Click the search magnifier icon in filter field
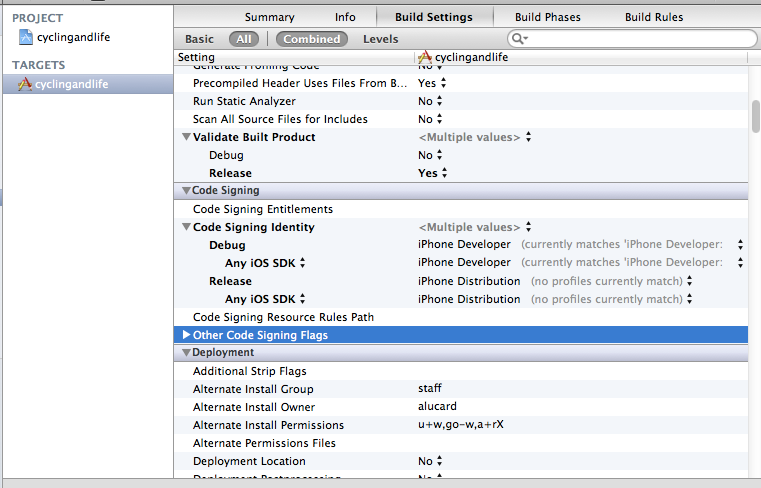The width and height of the screenshot is (761, 488). tap(518, 39)
